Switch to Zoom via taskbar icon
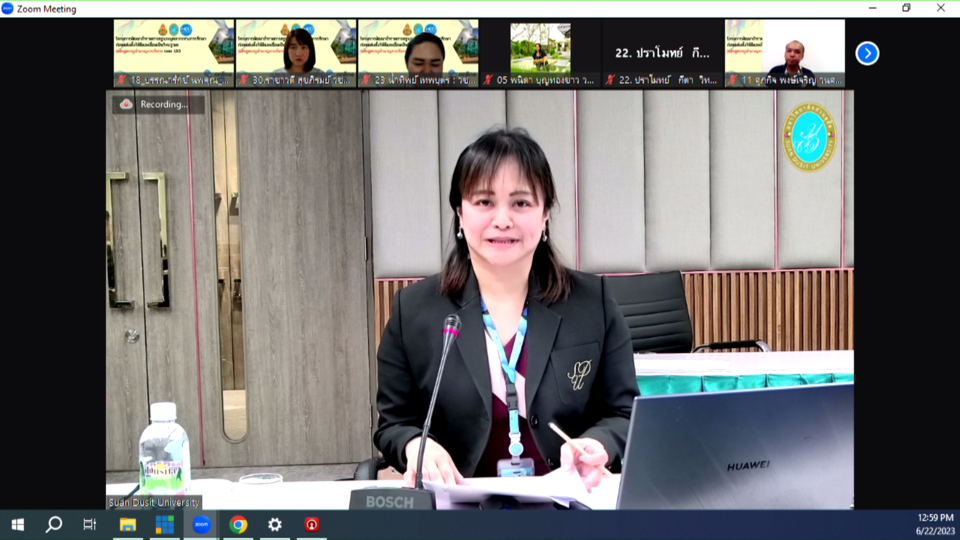960x540 pixels. tap(201, 525)
